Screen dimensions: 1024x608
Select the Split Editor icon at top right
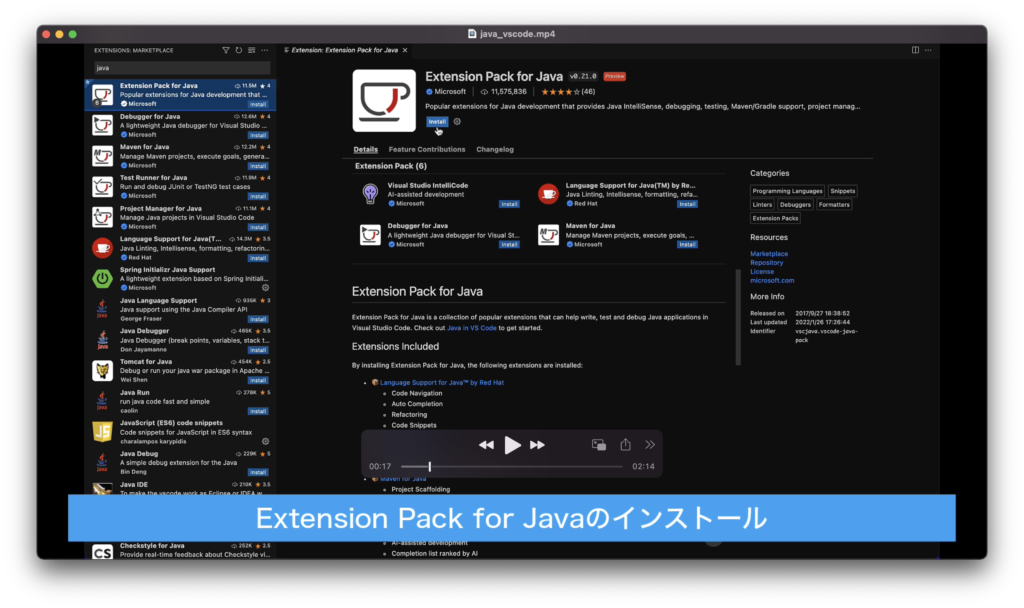(x=913, y=49)
